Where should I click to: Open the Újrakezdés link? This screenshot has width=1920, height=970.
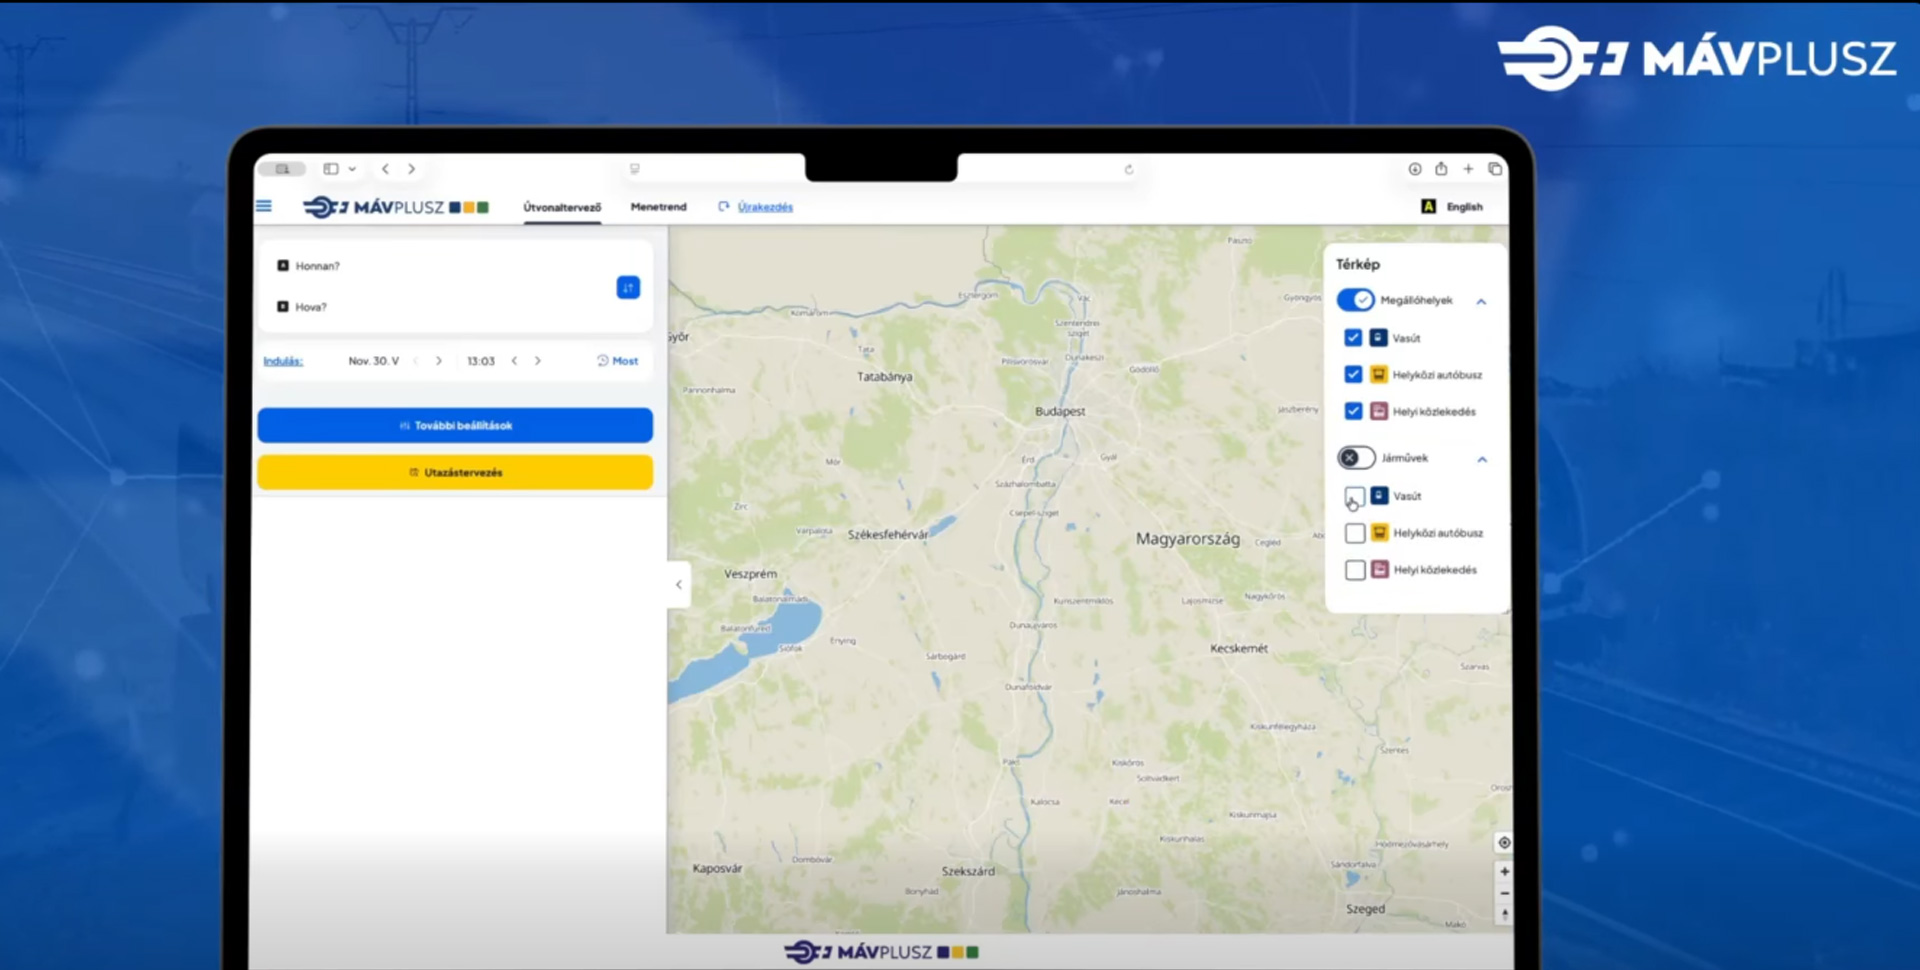point(764,207)
